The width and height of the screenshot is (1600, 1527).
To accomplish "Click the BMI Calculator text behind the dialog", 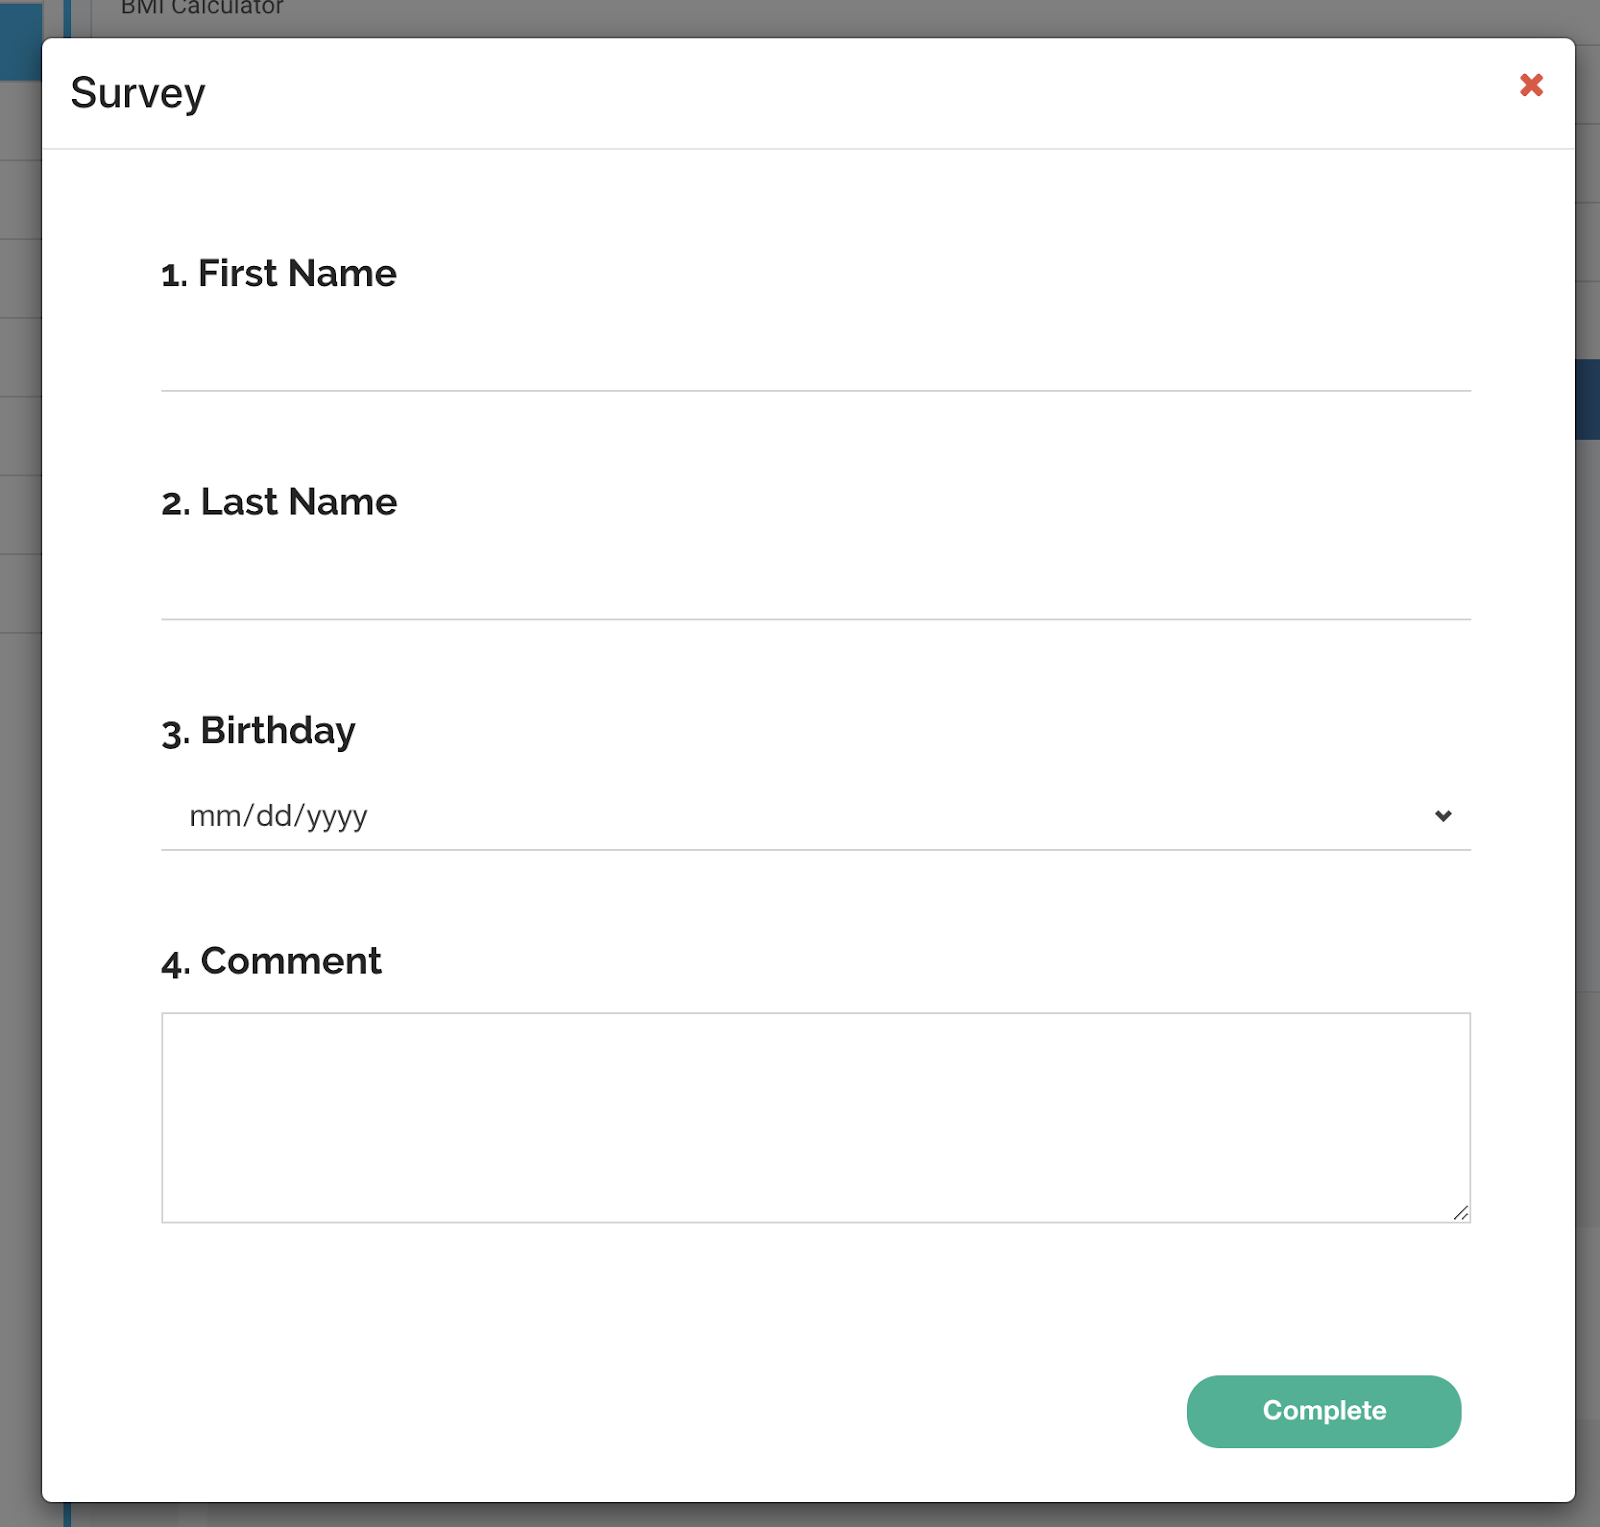I will (x=202, y=9).
